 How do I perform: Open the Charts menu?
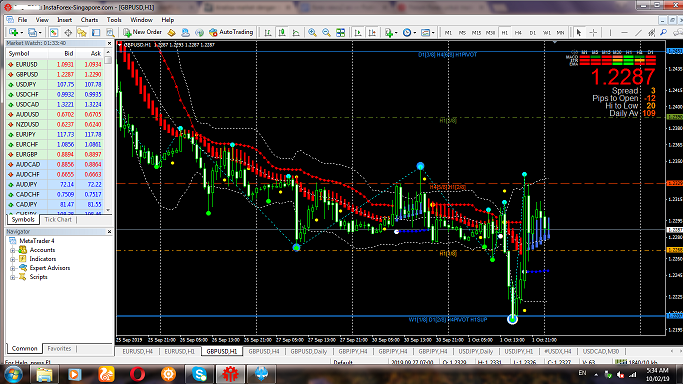pyautogui.click(x=89, y=20)
